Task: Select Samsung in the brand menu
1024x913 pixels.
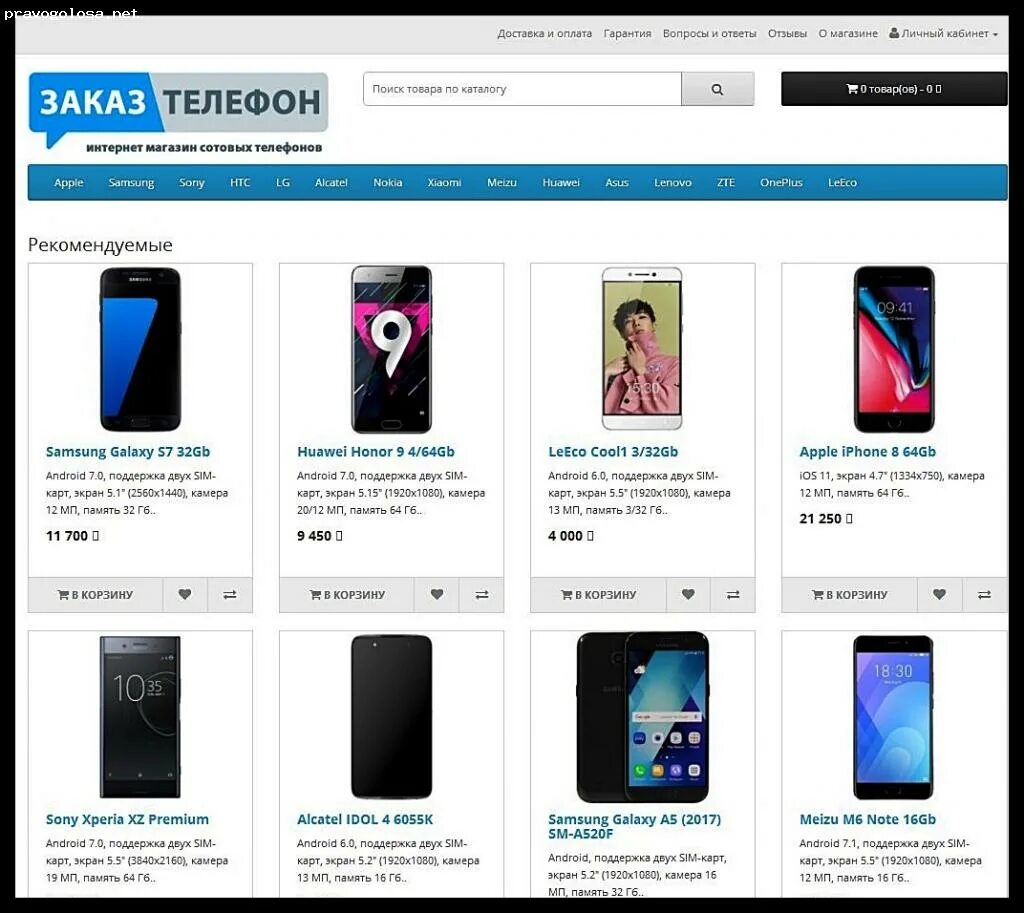Action: coord(131,182)
